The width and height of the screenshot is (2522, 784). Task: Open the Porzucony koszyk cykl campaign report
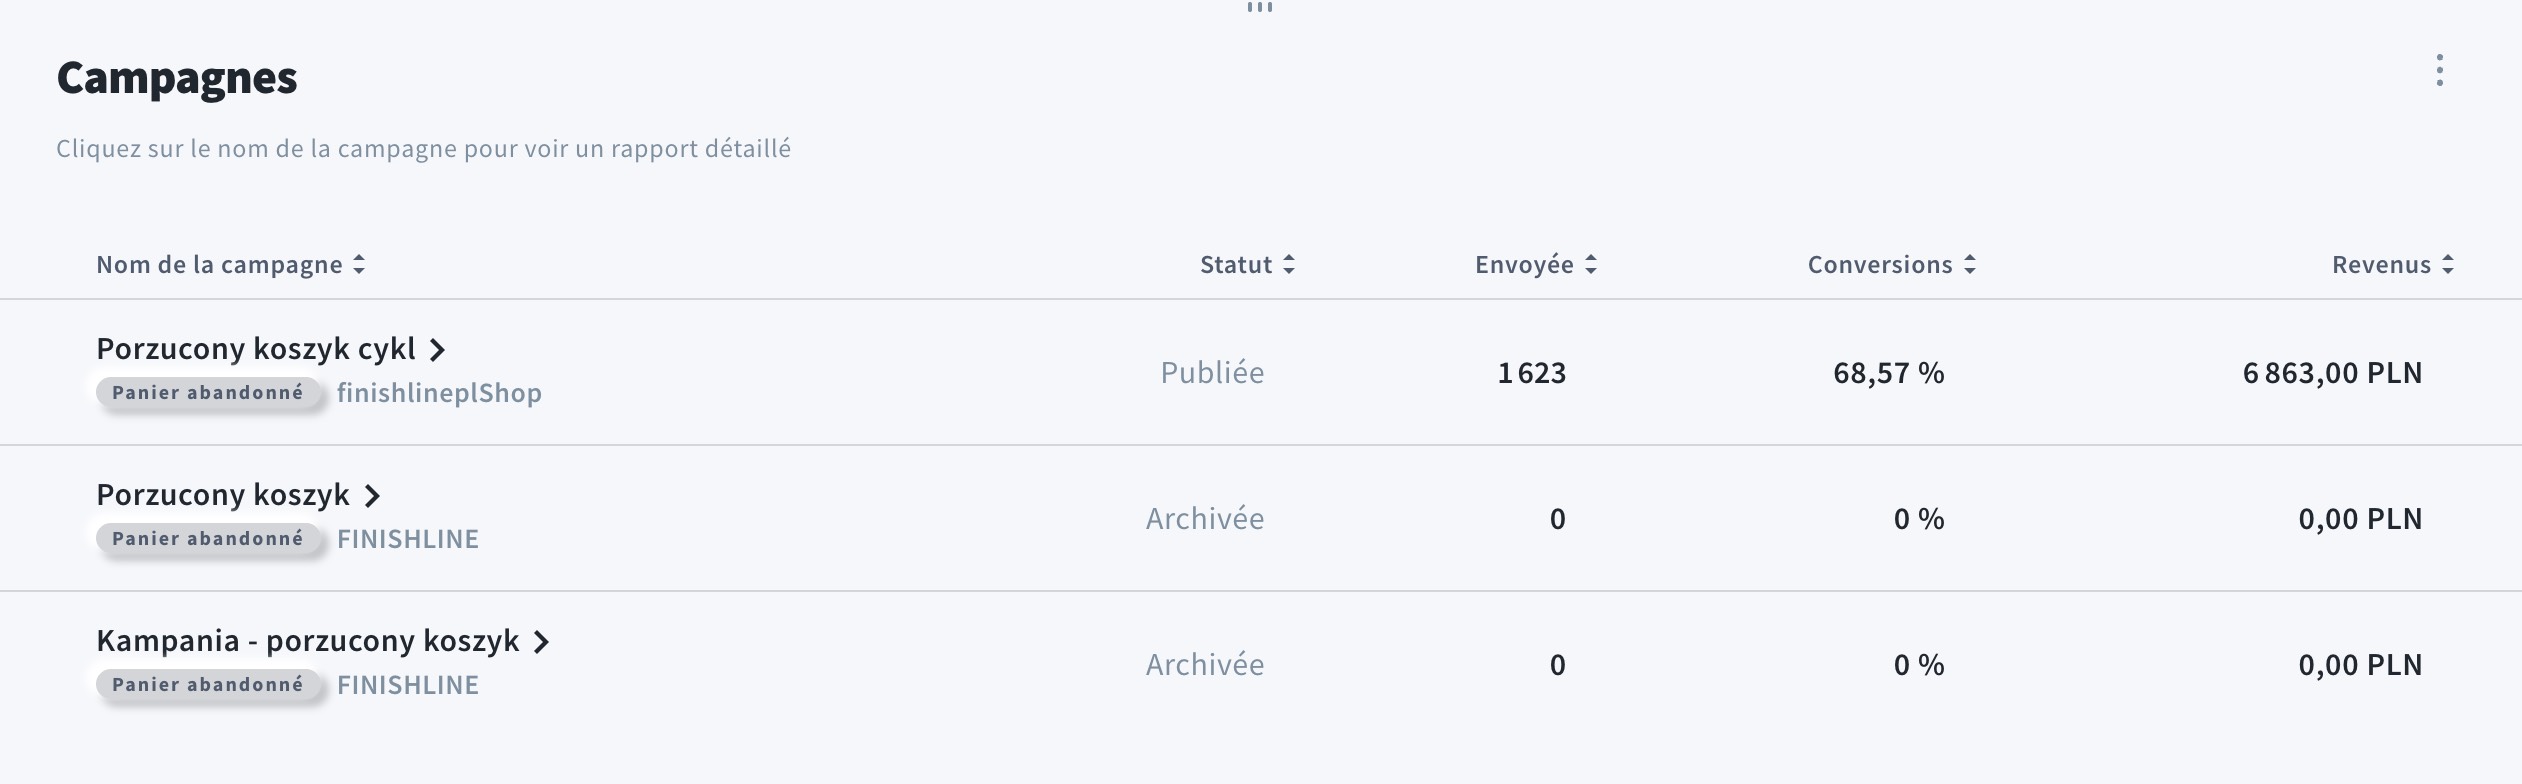(255, 349)
